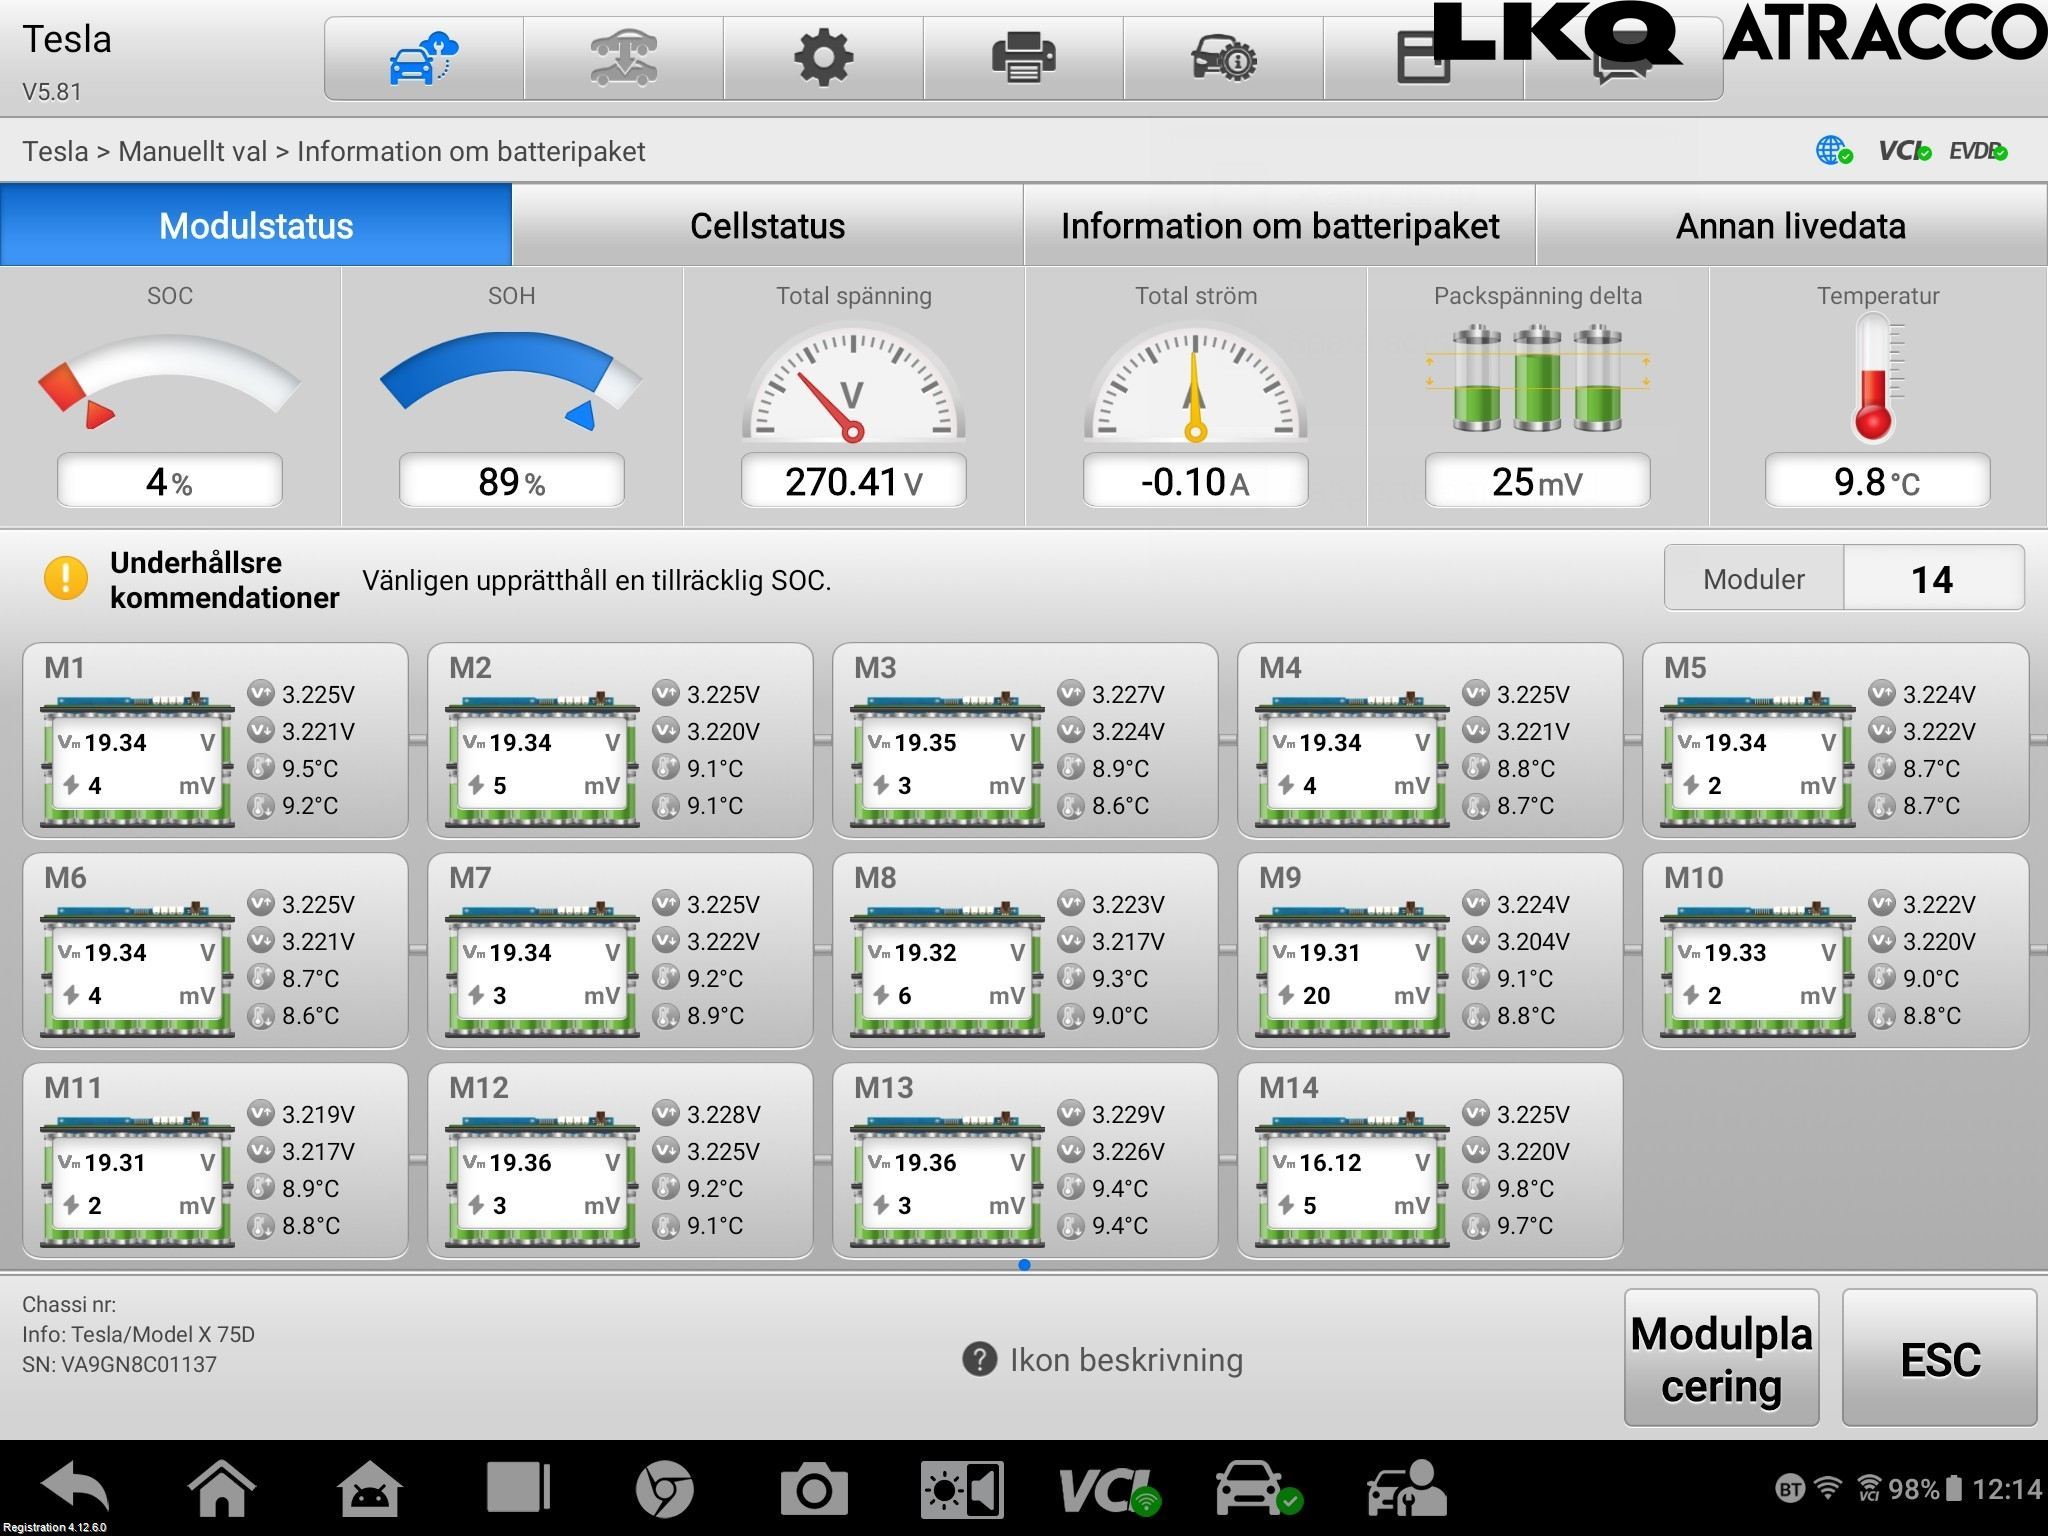This screenshot has width=2048, height=1536.
Task: Tap the vehicle data download icon
Action: 623,58
